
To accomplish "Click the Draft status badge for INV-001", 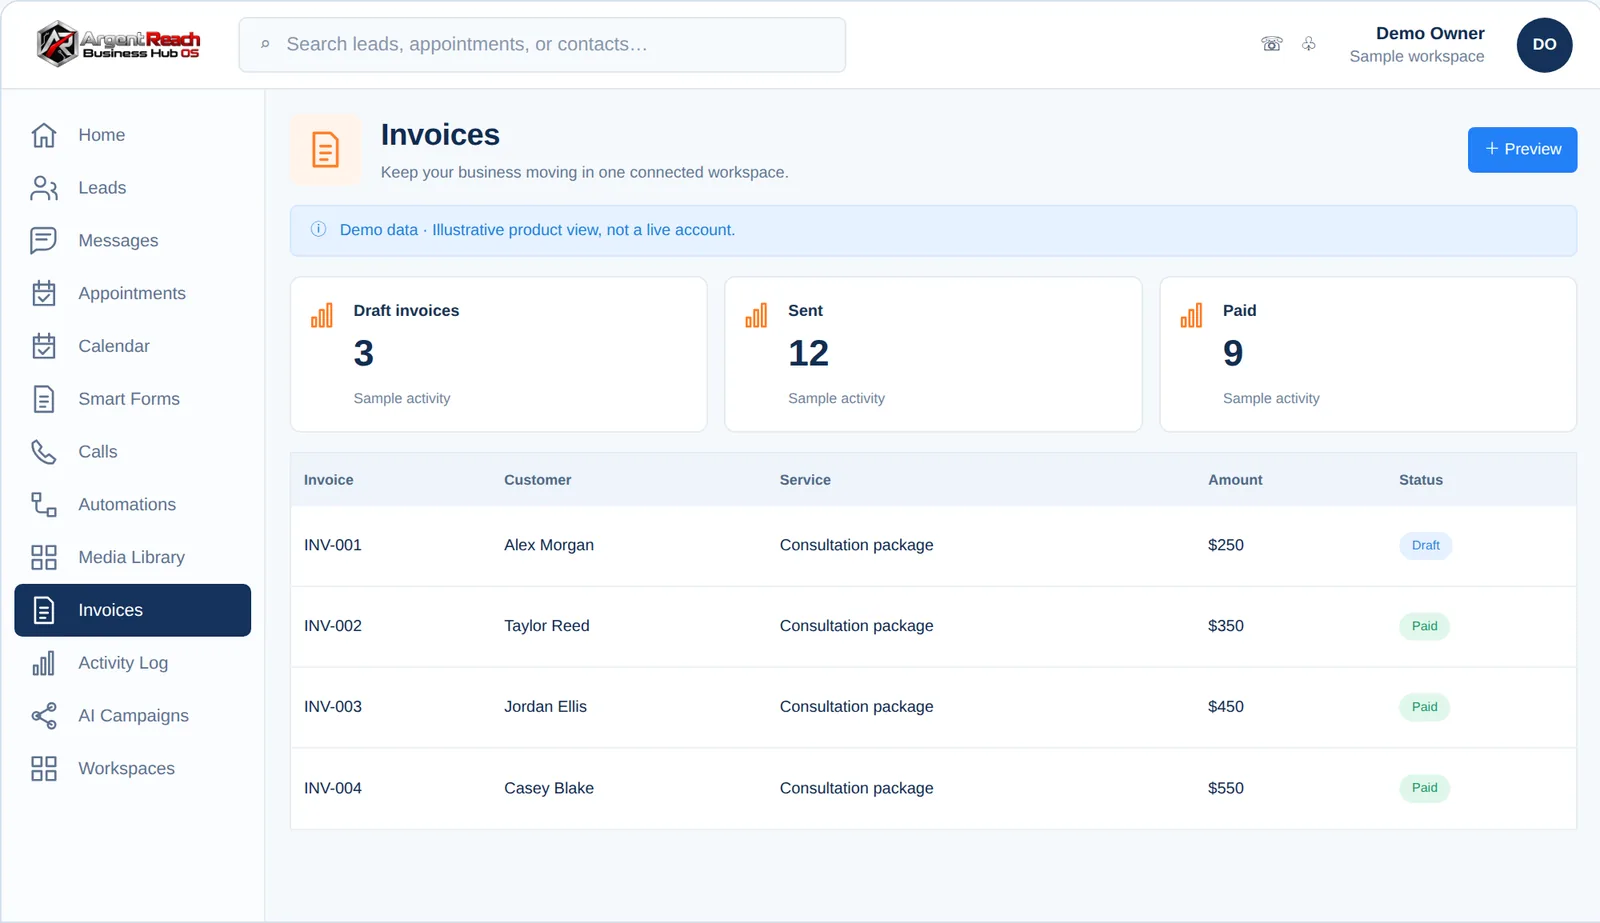I will point(1426,545).
